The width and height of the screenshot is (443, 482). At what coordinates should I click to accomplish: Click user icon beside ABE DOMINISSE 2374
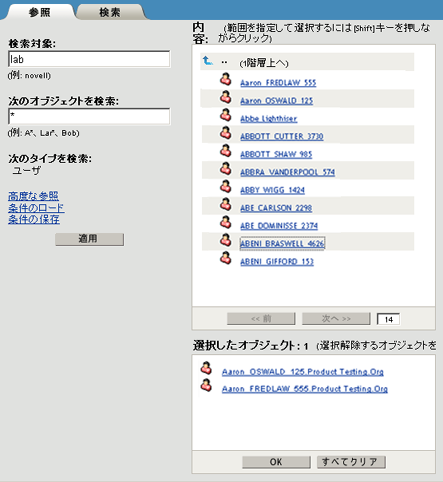(x=226, y=222)
